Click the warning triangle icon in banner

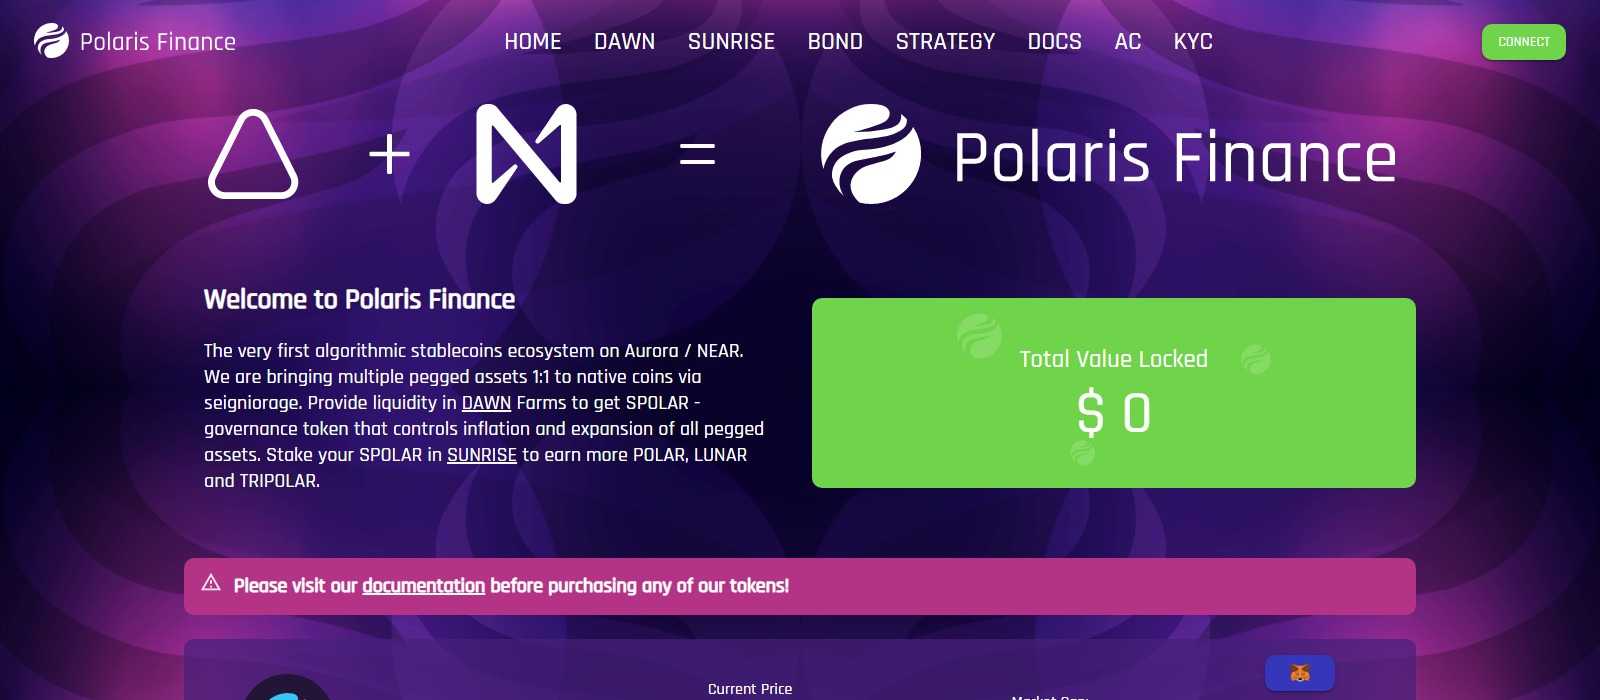(211, 583)
